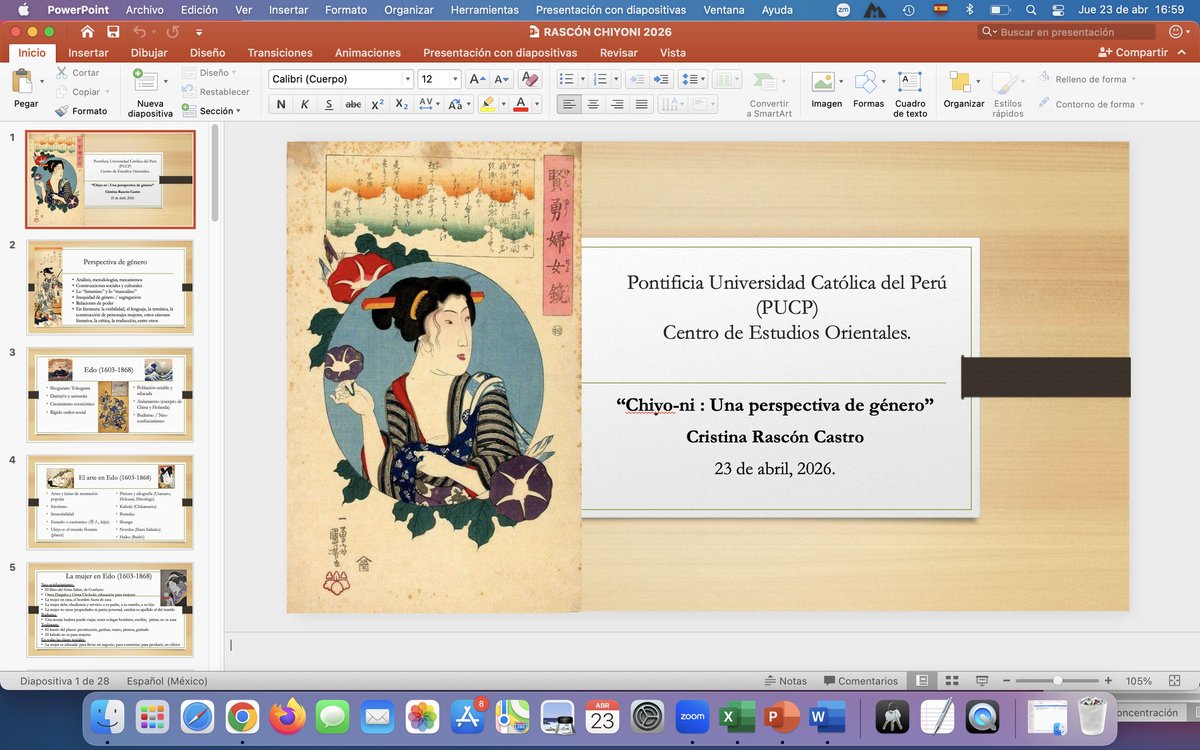Adjust the zoom slider handle
The image size is (1200, 750).
(1057, 681)
